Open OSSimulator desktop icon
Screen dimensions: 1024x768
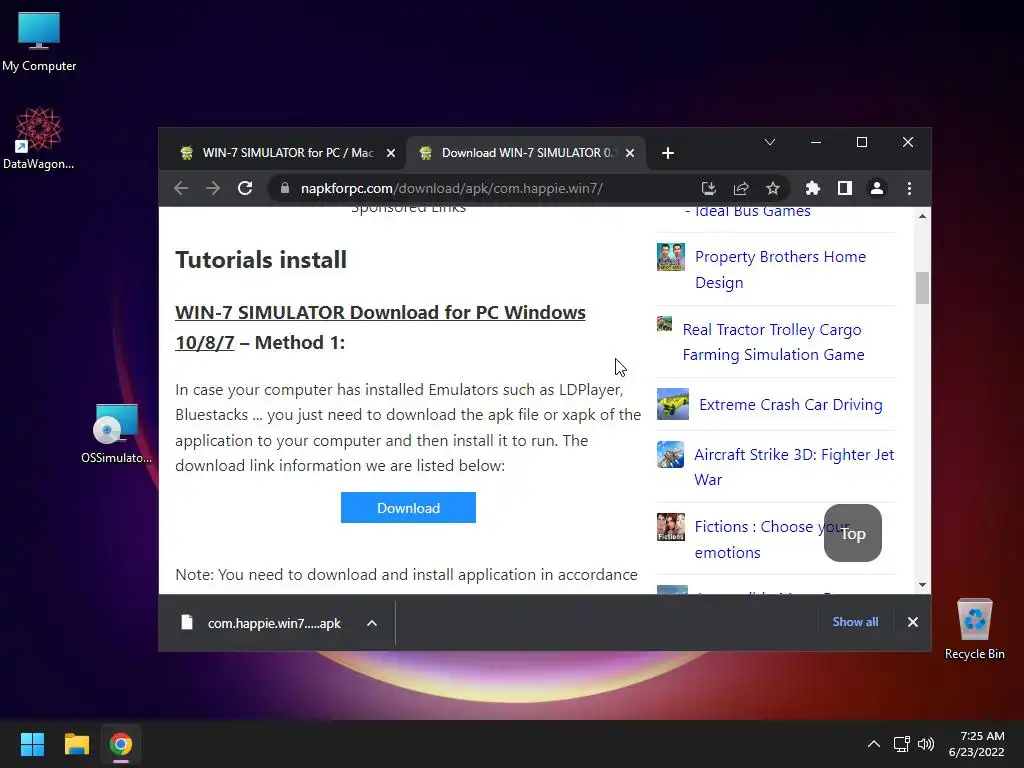tap(116, 434)
